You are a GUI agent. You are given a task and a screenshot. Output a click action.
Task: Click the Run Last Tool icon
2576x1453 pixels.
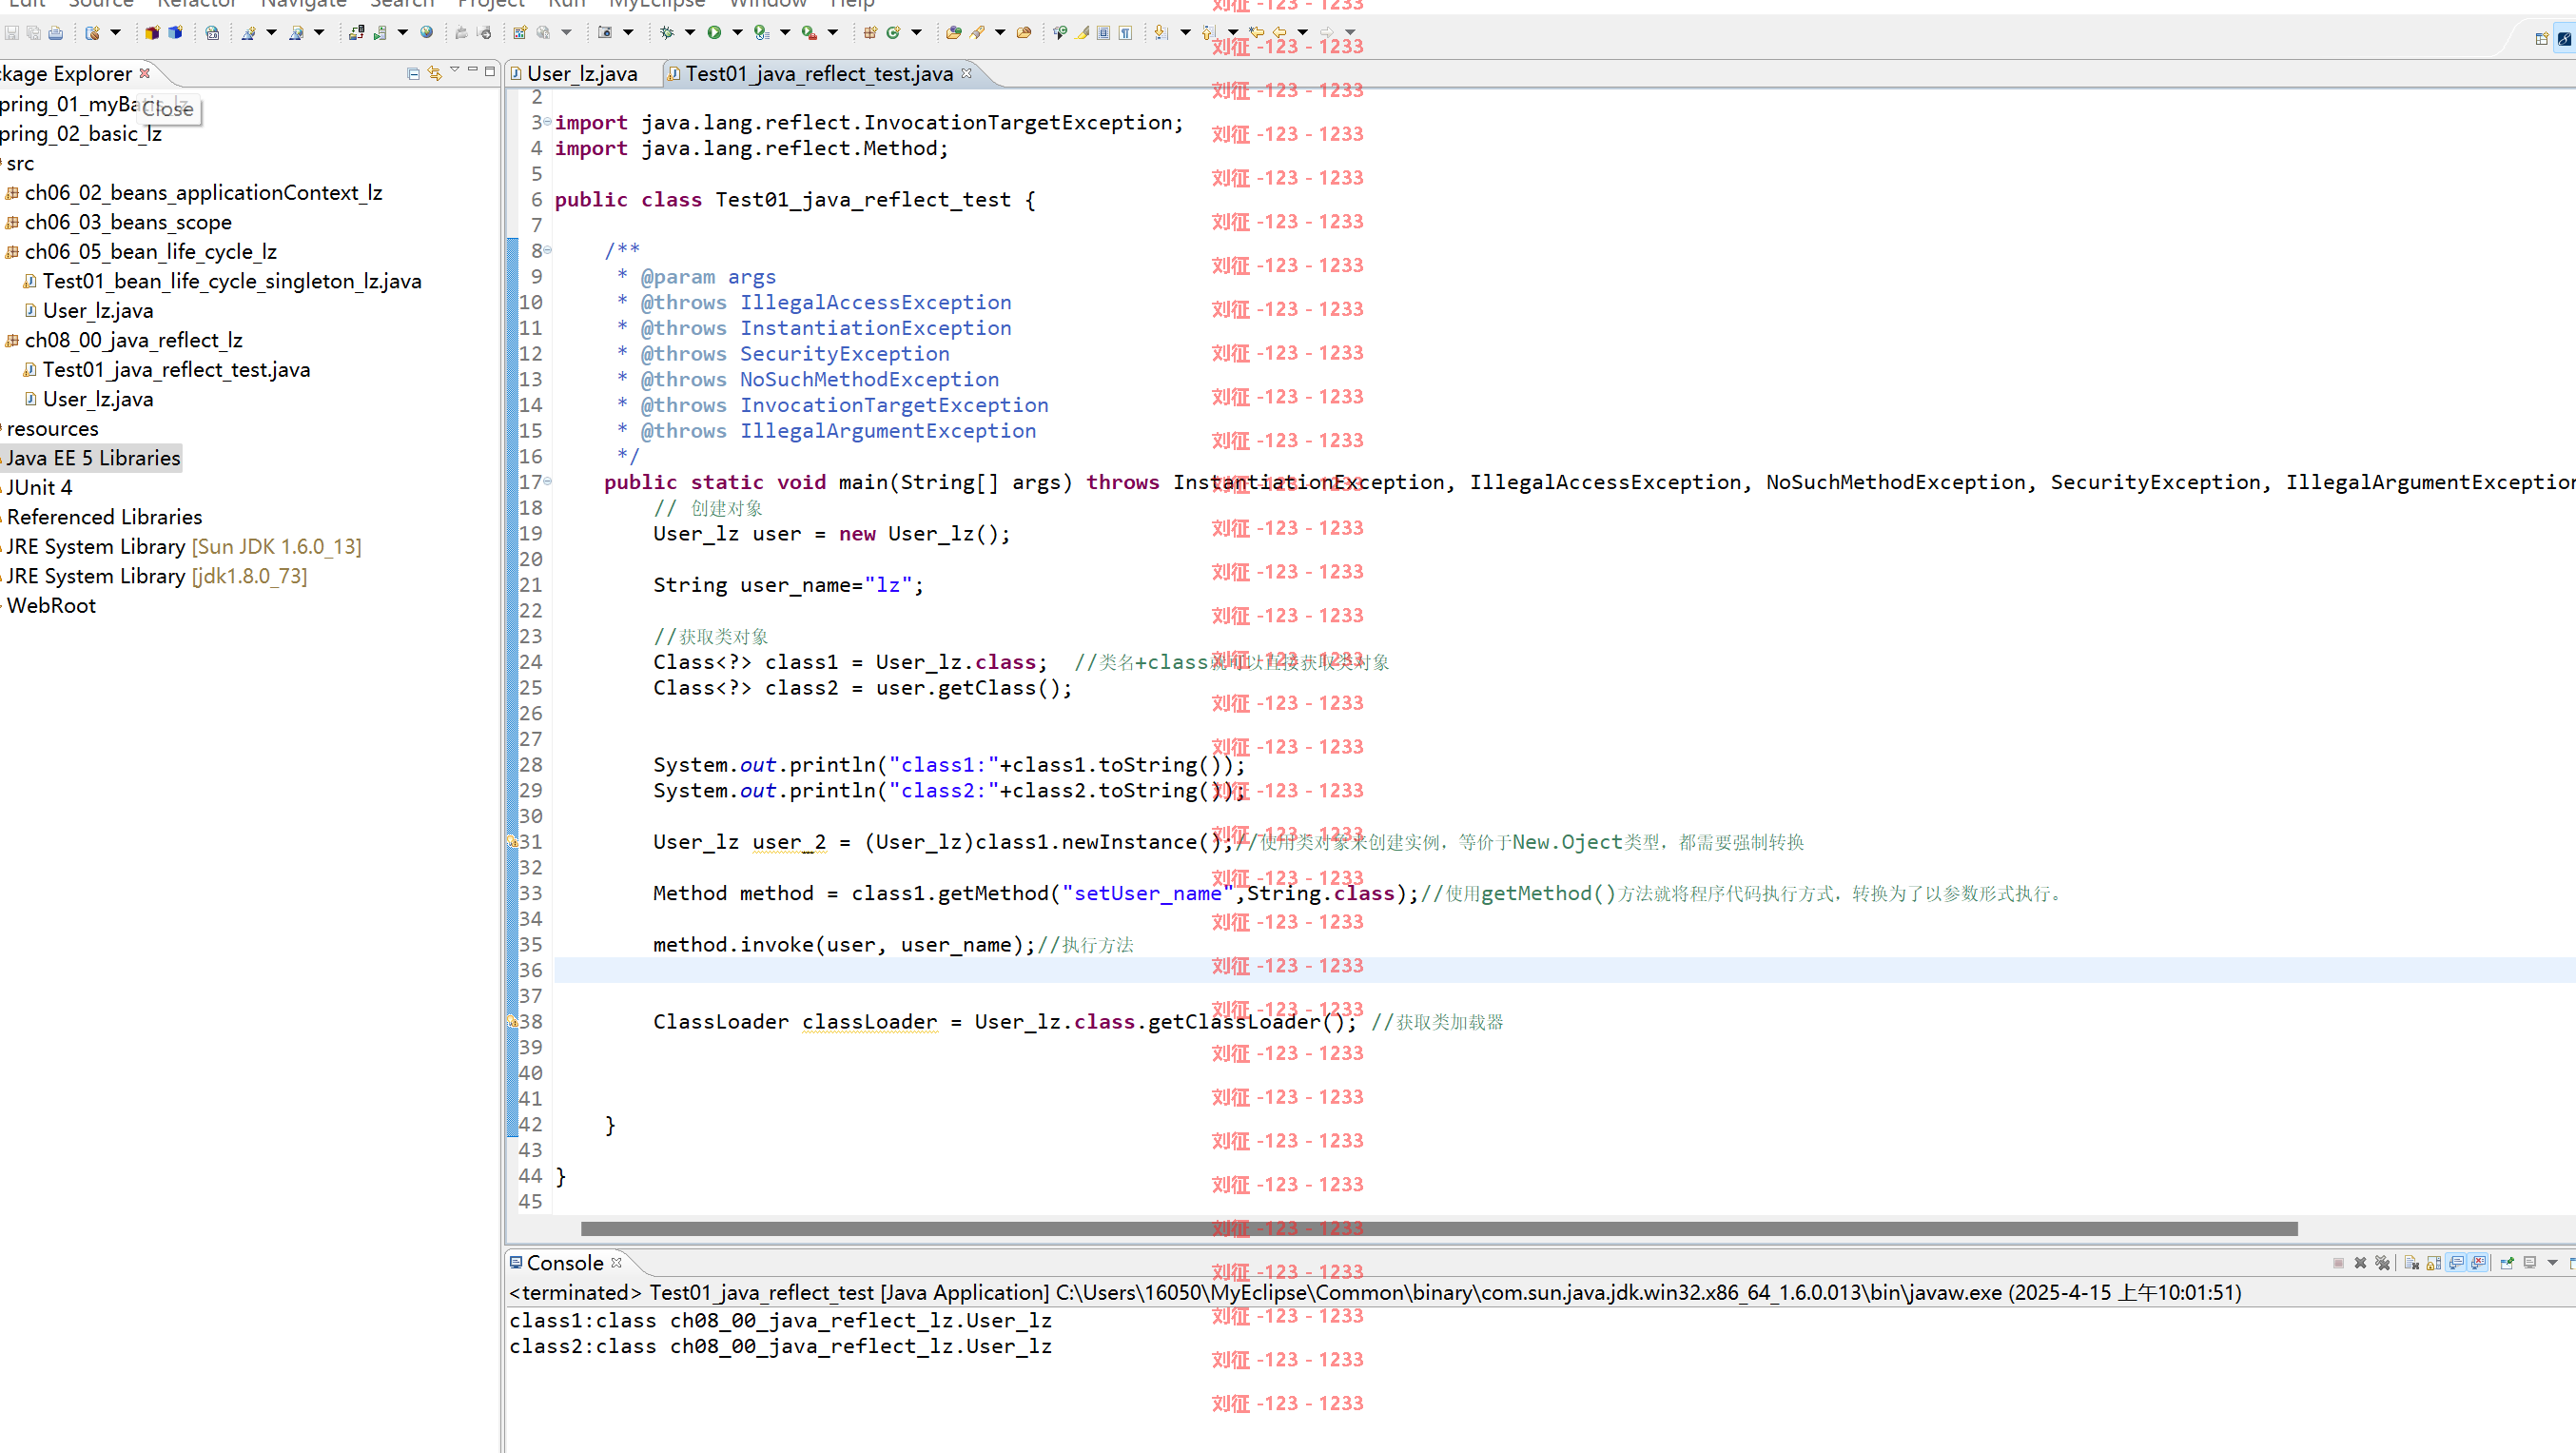(762, 33)
